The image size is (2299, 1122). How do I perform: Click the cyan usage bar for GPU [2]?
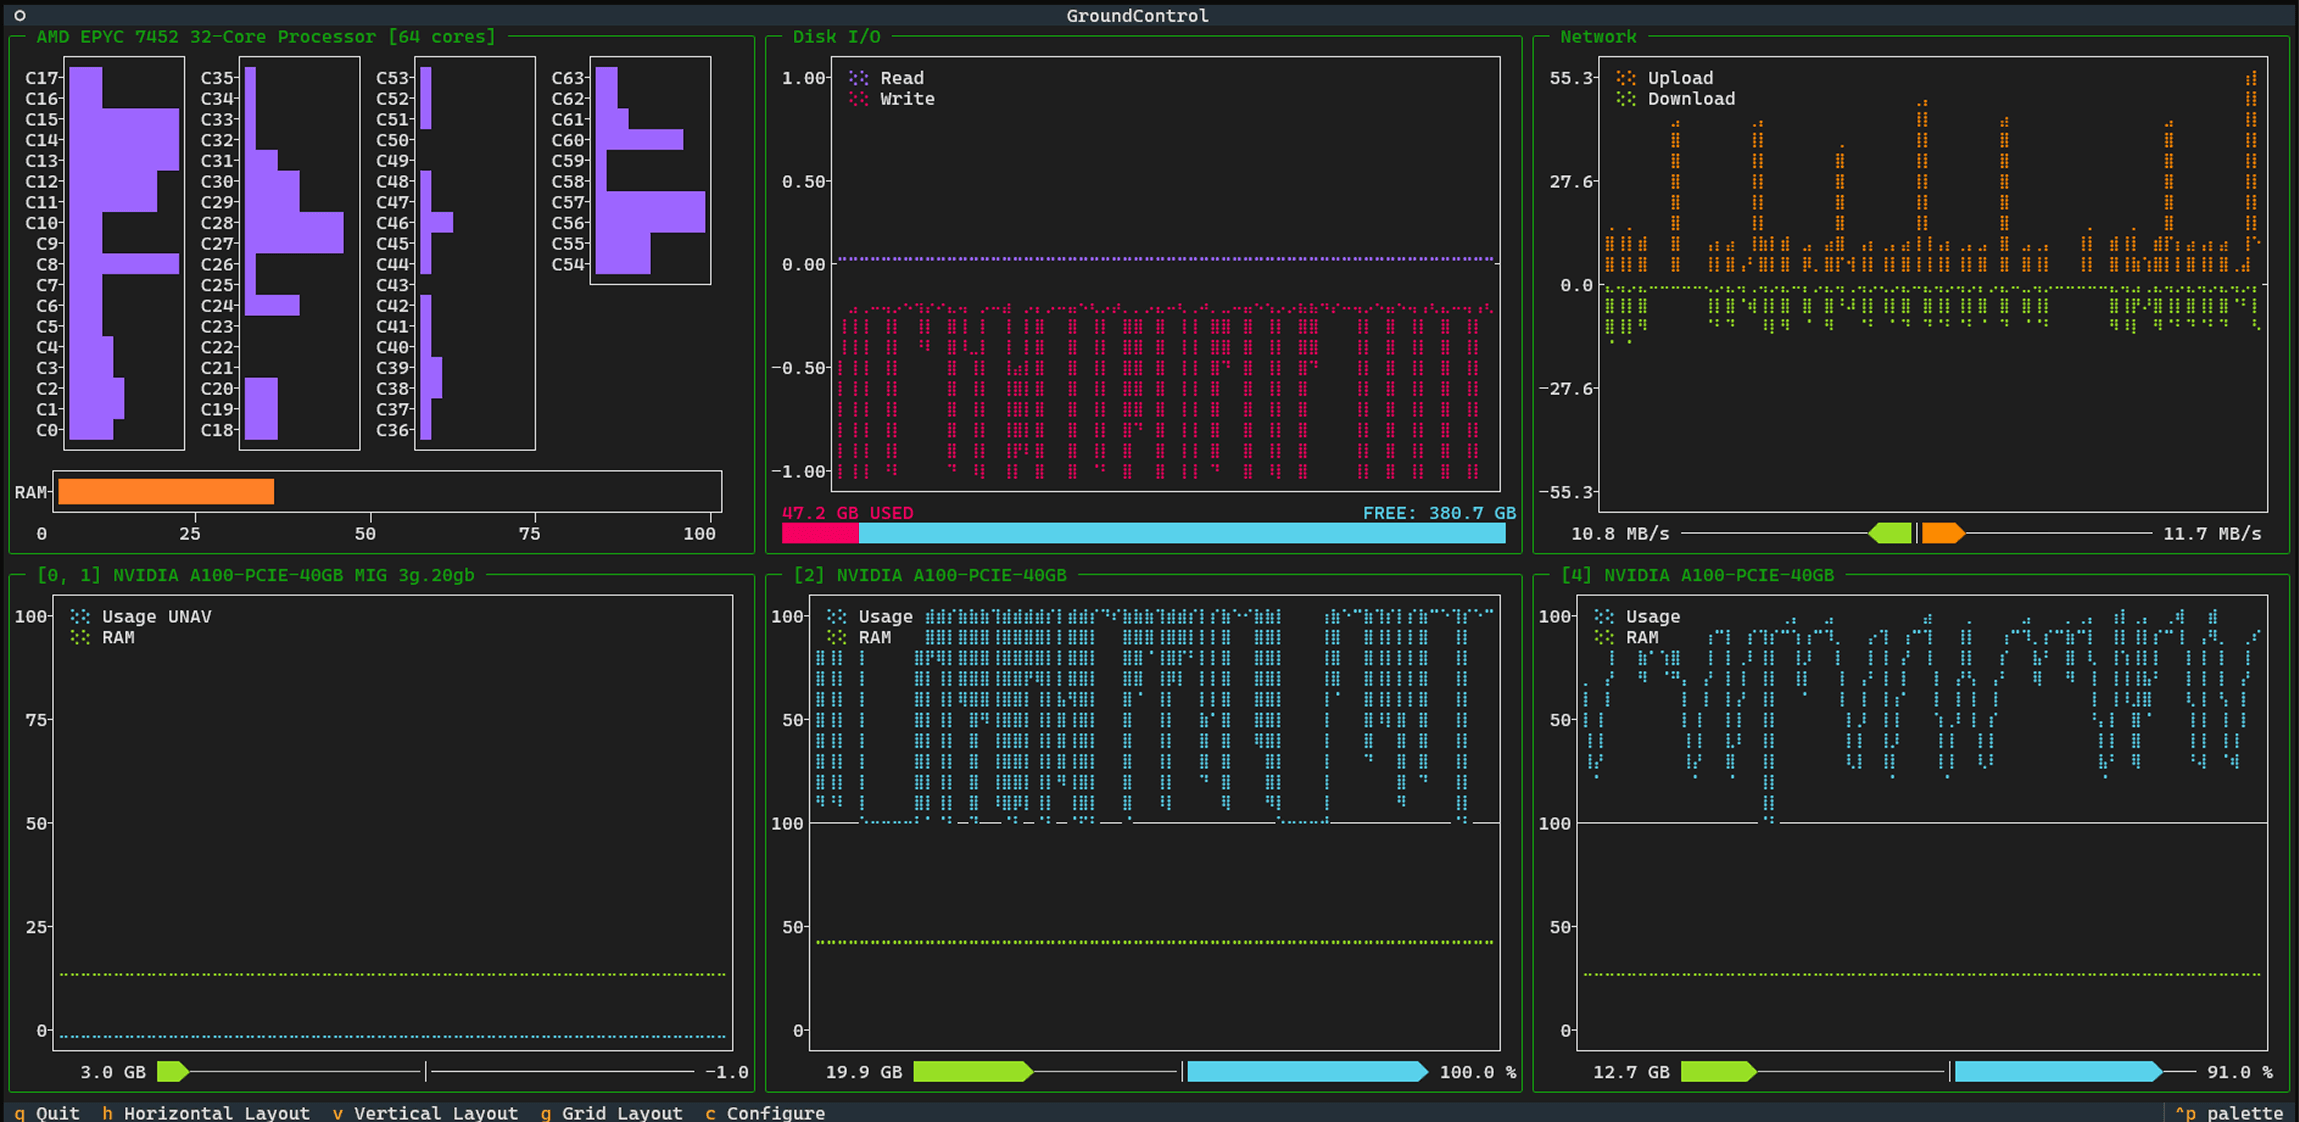1308,1072
